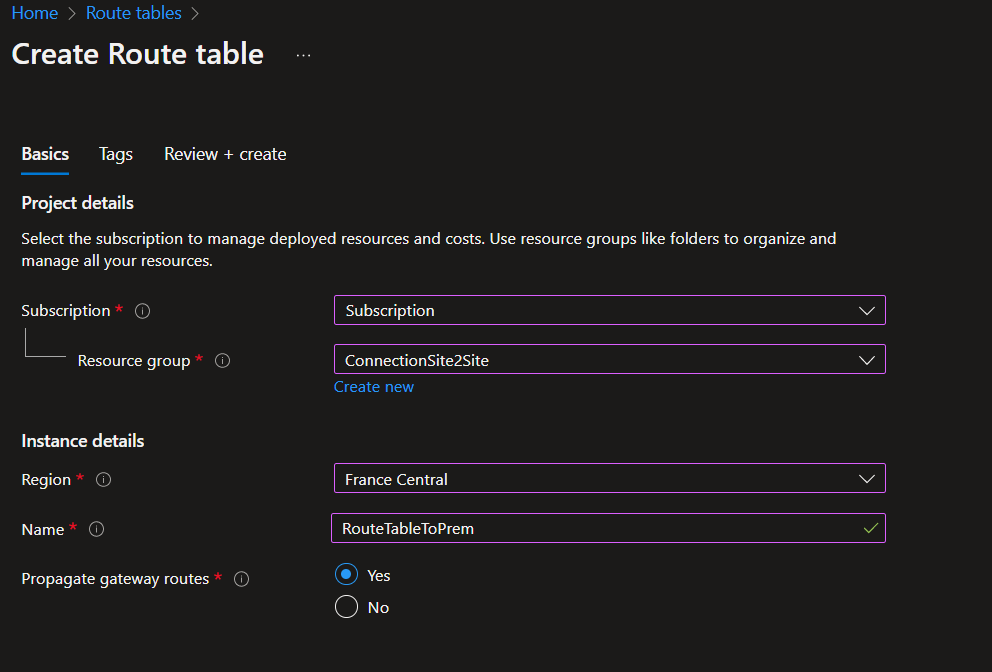Open the Subscription dropdown
The image size is (992, 672).
point(609,310)
